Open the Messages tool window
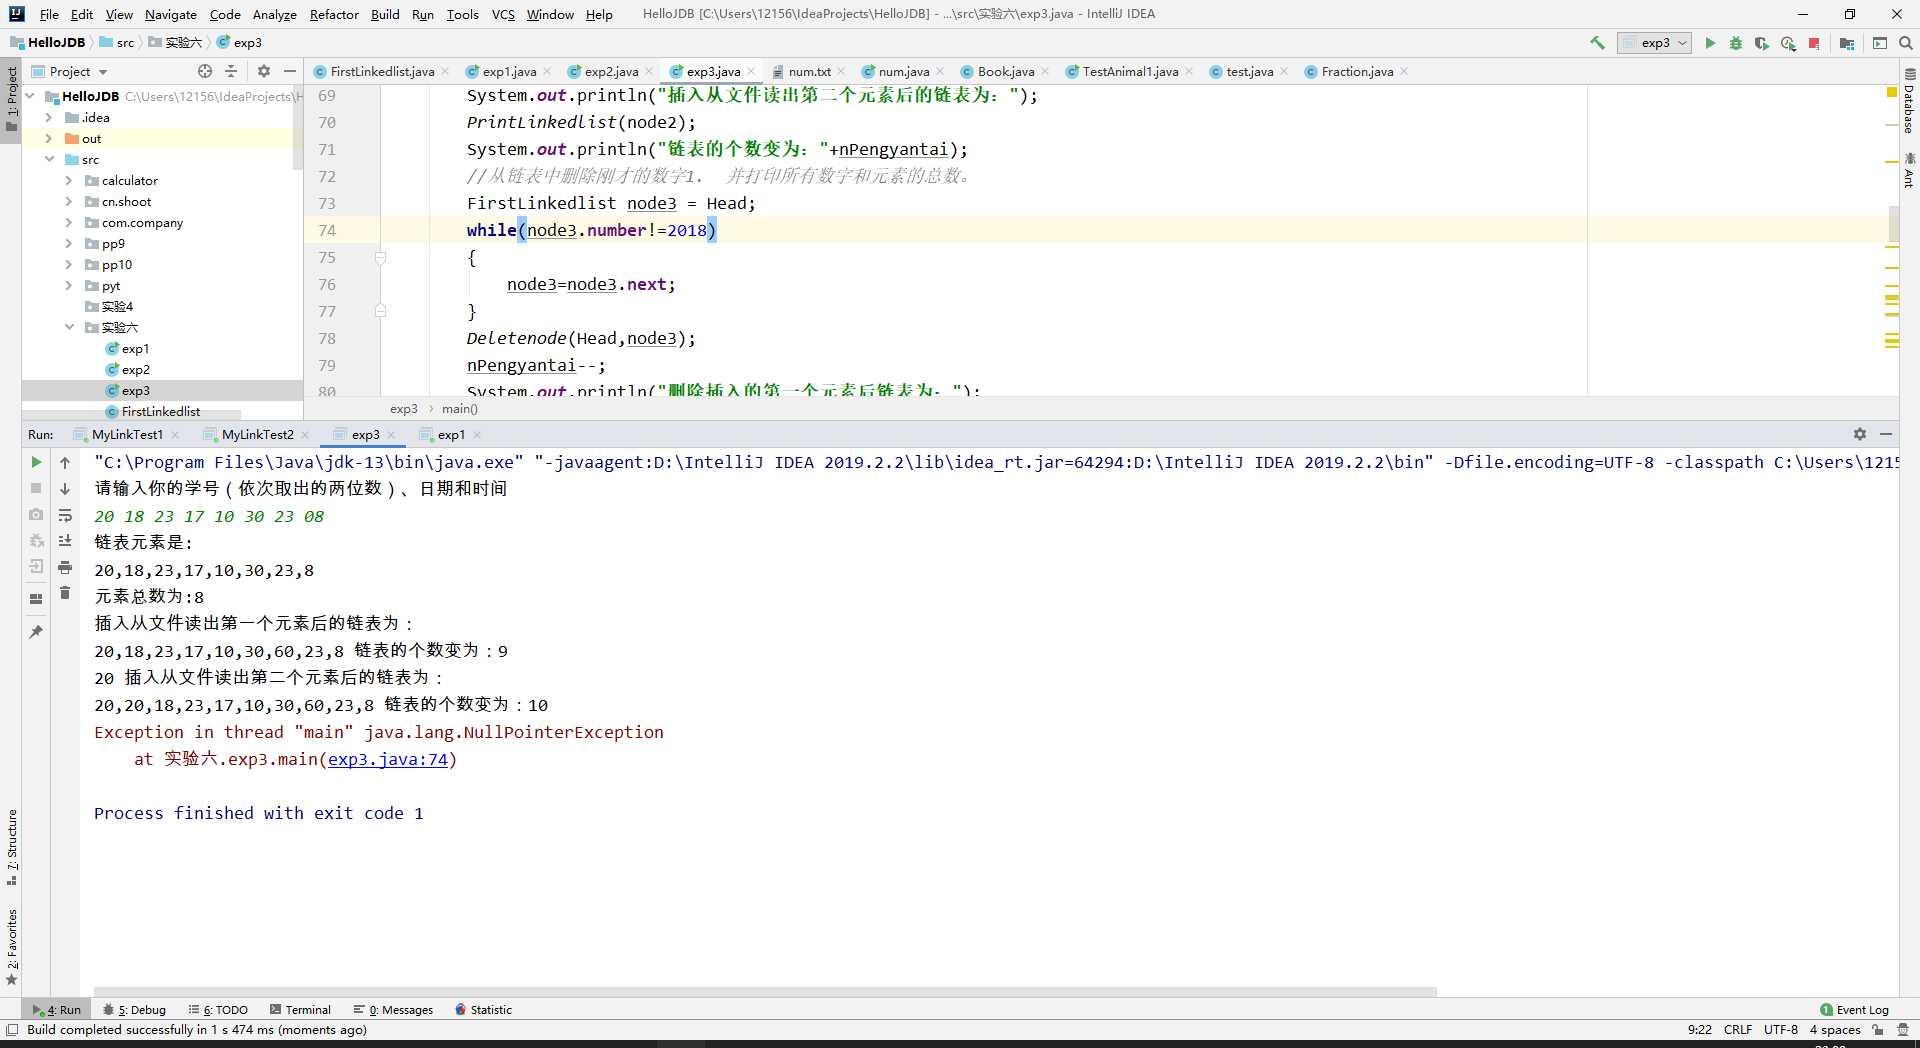This screenshot has width=1920, height=1048. click(393, 1009)
